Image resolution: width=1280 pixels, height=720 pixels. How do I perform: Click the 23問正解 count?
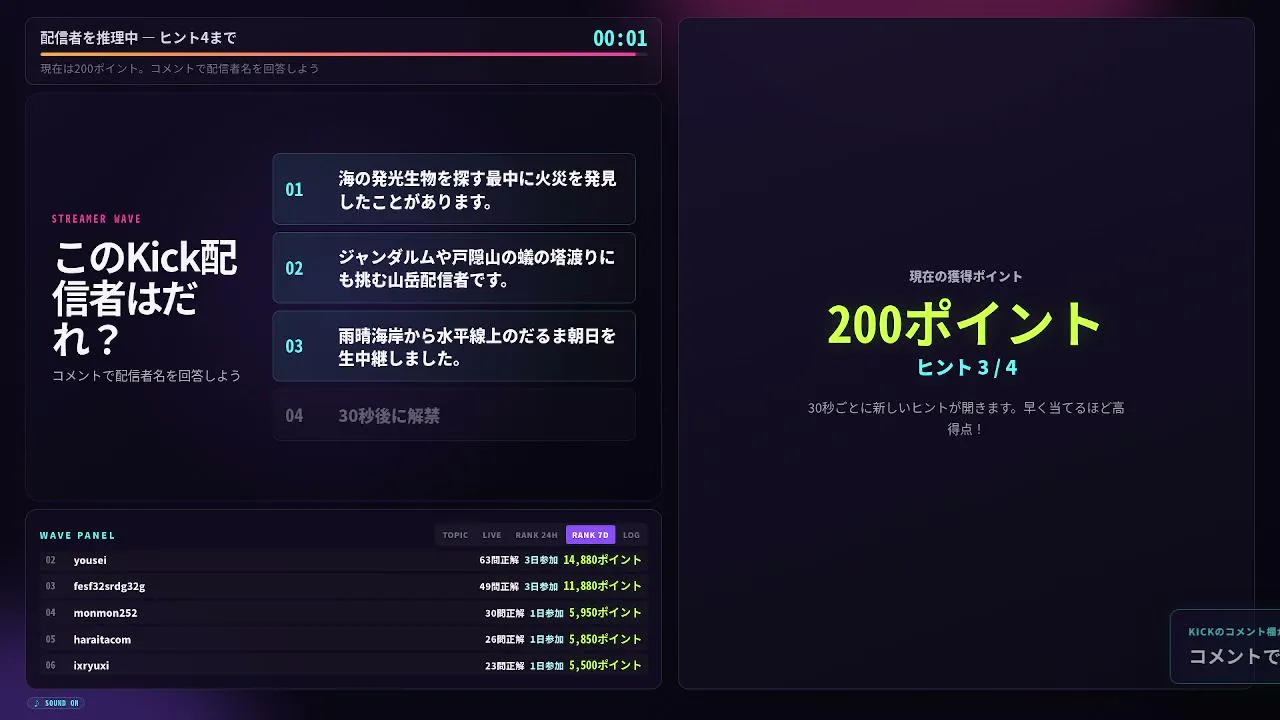pos(505,665)
